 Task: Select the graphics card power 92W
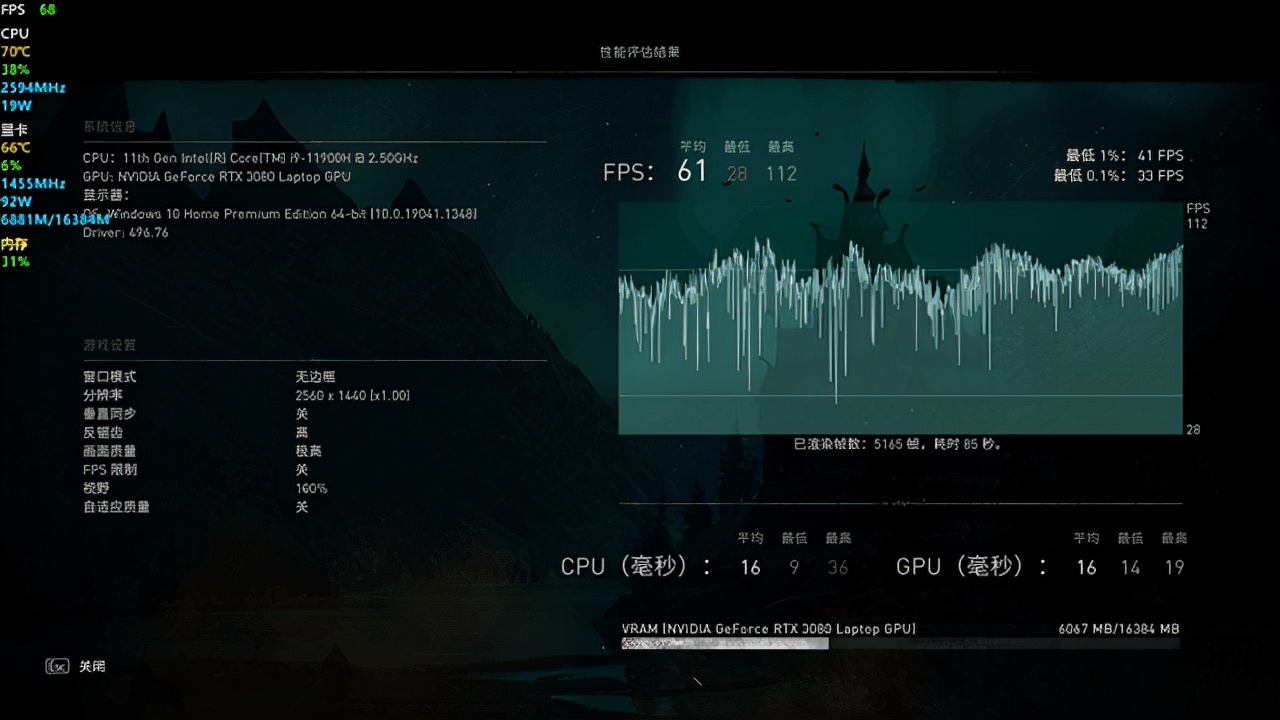16,202
